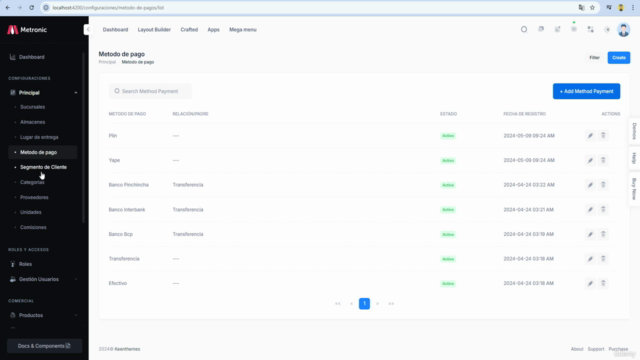
Task: Go to Almacenes
Action: (x=32, y=122)
